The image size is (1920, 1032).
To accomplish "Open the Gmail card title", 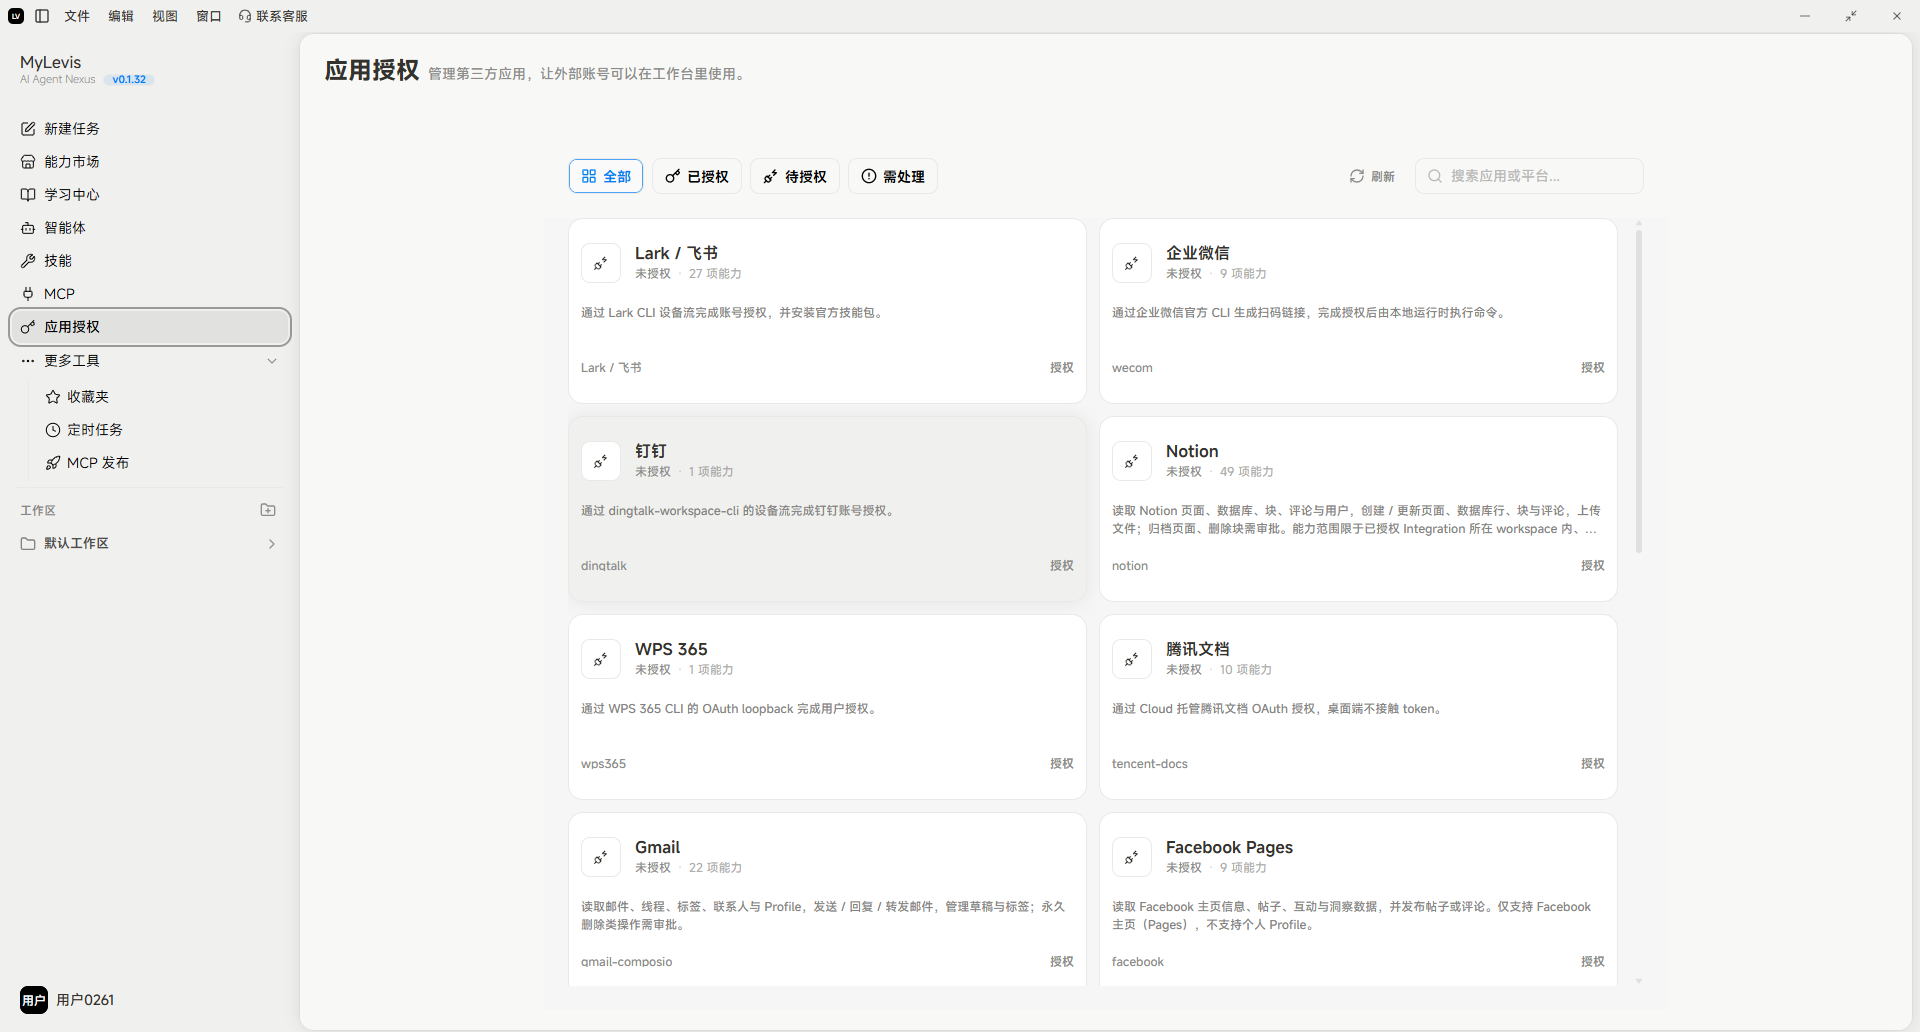I will click(657, 848).
